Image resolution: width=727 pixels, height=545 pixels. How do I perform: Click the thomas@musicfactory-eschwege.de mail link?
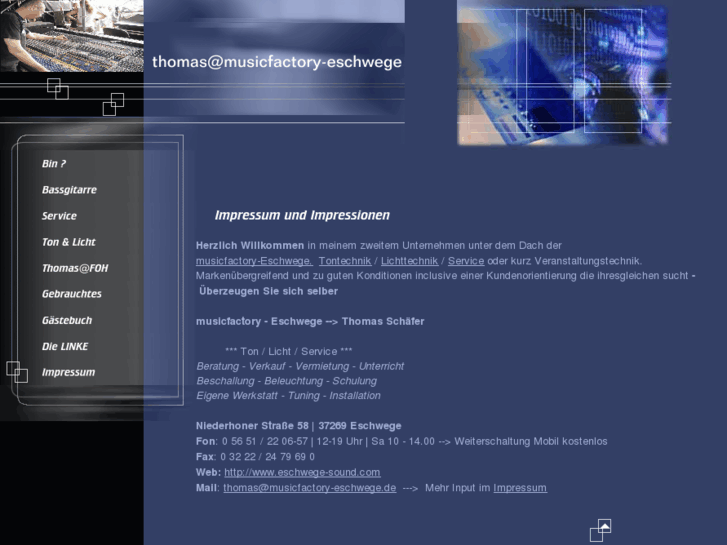pos(310,488)
